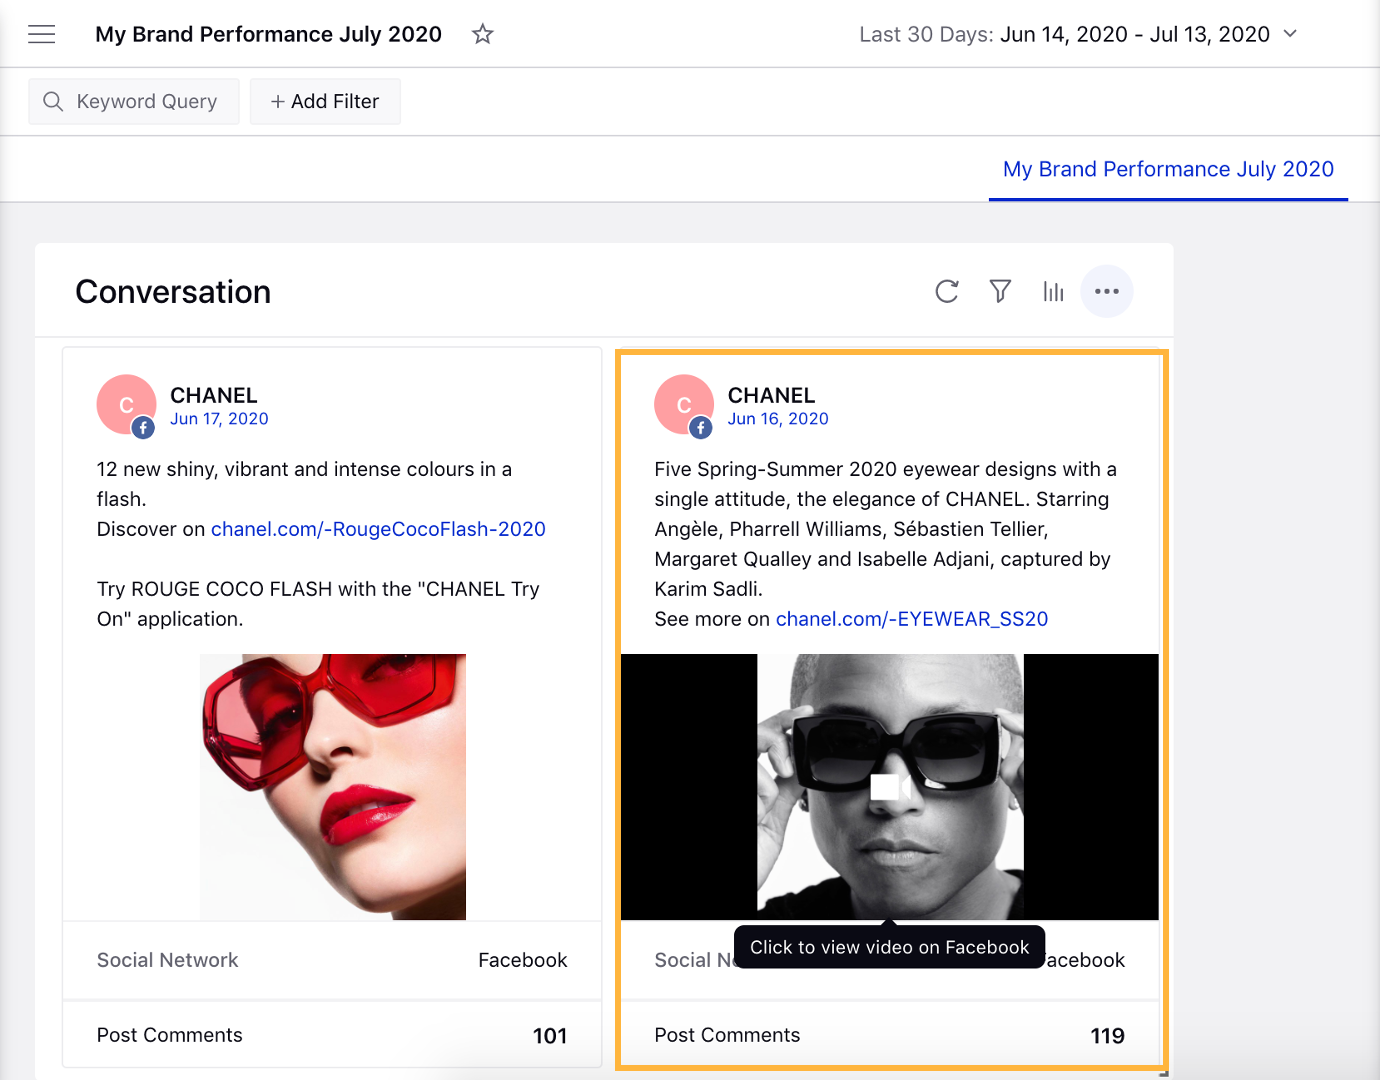The width and height of the screenshot is (1380, 1080).
Task: Click the Post Comments label under 119
Action: [x=727, y=1035]
